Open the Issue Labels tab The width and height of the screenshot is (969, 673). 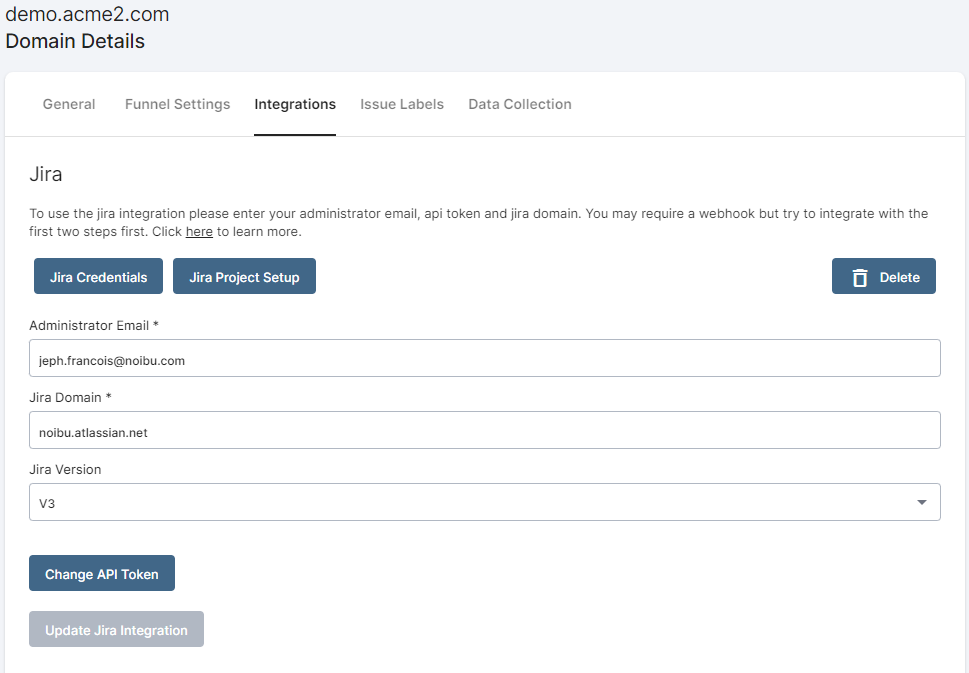coord(402,104)
